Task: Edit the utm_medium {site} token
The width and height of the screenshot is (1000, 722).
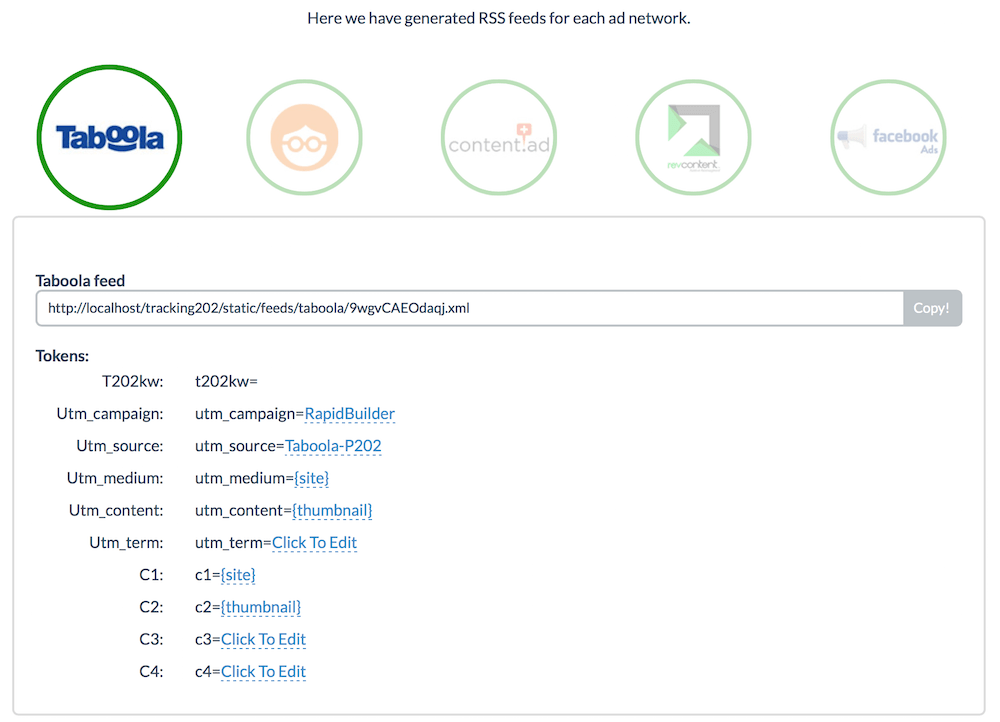Action: click(x=311, y=478)
